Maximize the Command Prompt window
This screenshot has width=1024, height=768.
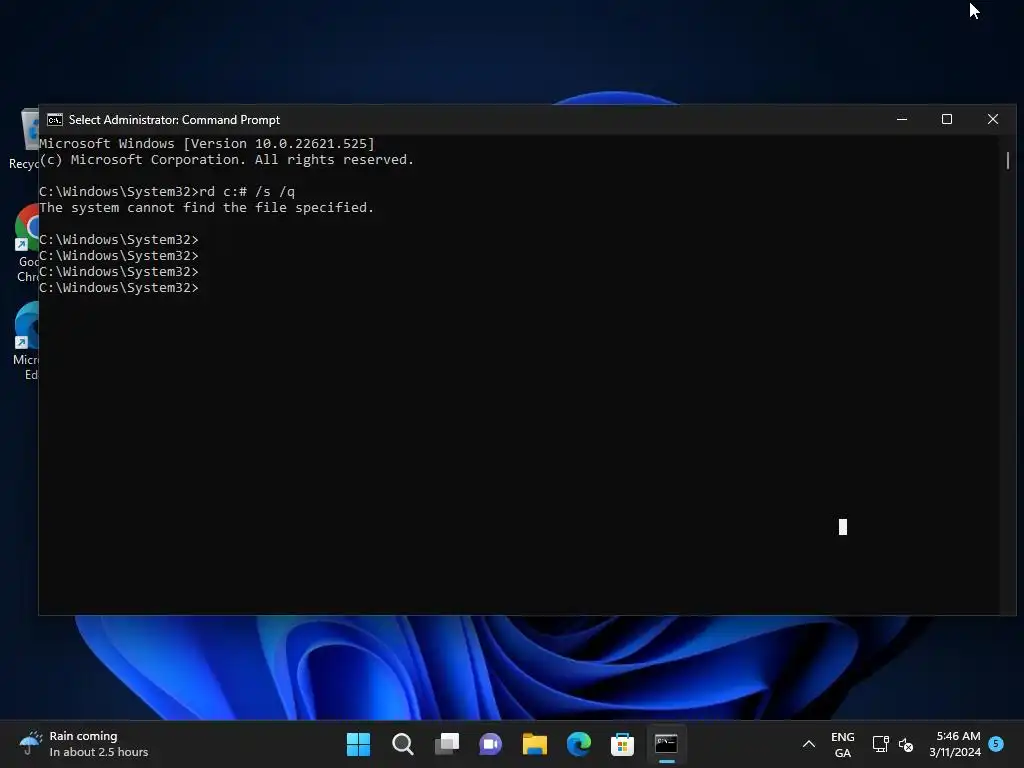pos(947,120)
